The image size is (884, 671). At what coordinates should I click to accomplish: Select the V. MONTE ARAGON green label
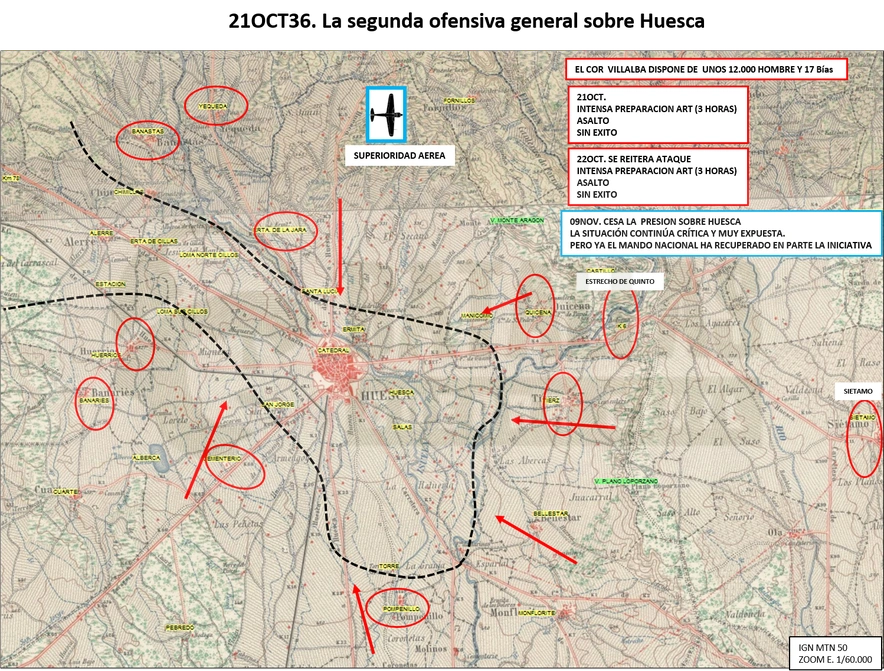click(x=517, y=220)
